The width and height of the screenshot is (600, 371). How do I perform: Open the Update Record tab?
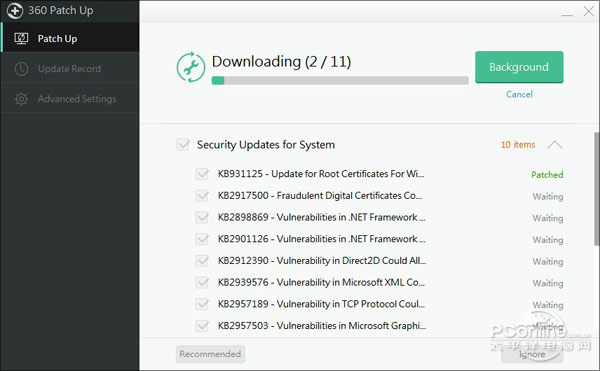(70, 69)
